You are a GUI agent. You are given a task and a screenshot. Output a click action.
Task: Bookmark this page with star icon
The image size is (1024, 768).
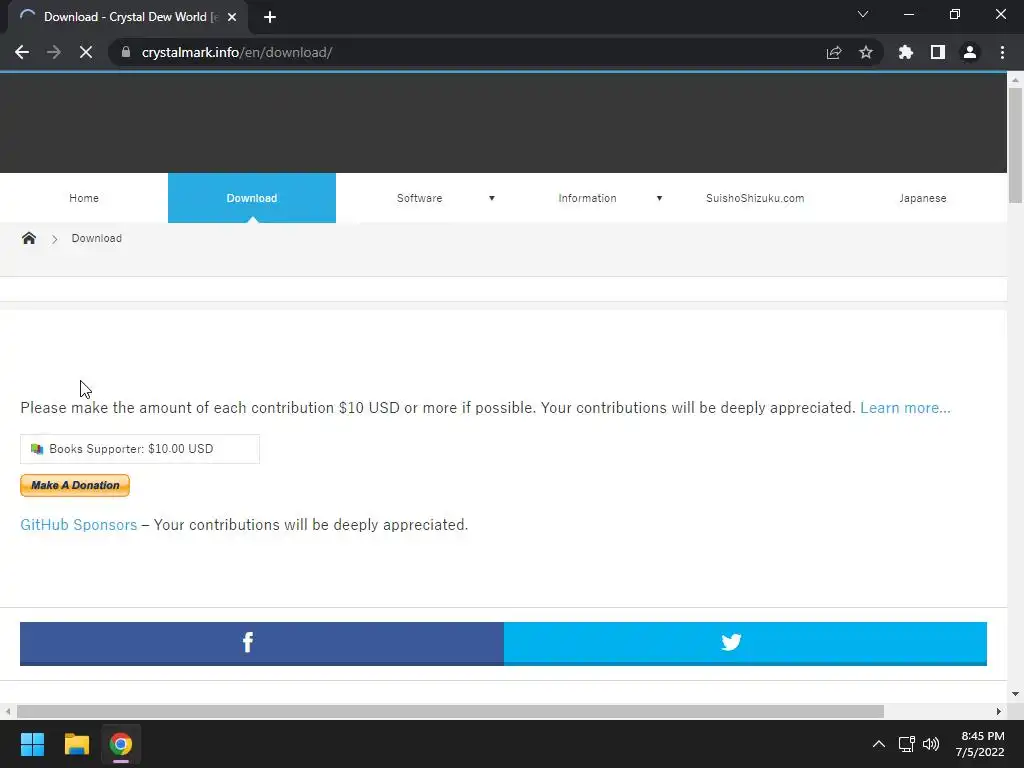point(866,52)
